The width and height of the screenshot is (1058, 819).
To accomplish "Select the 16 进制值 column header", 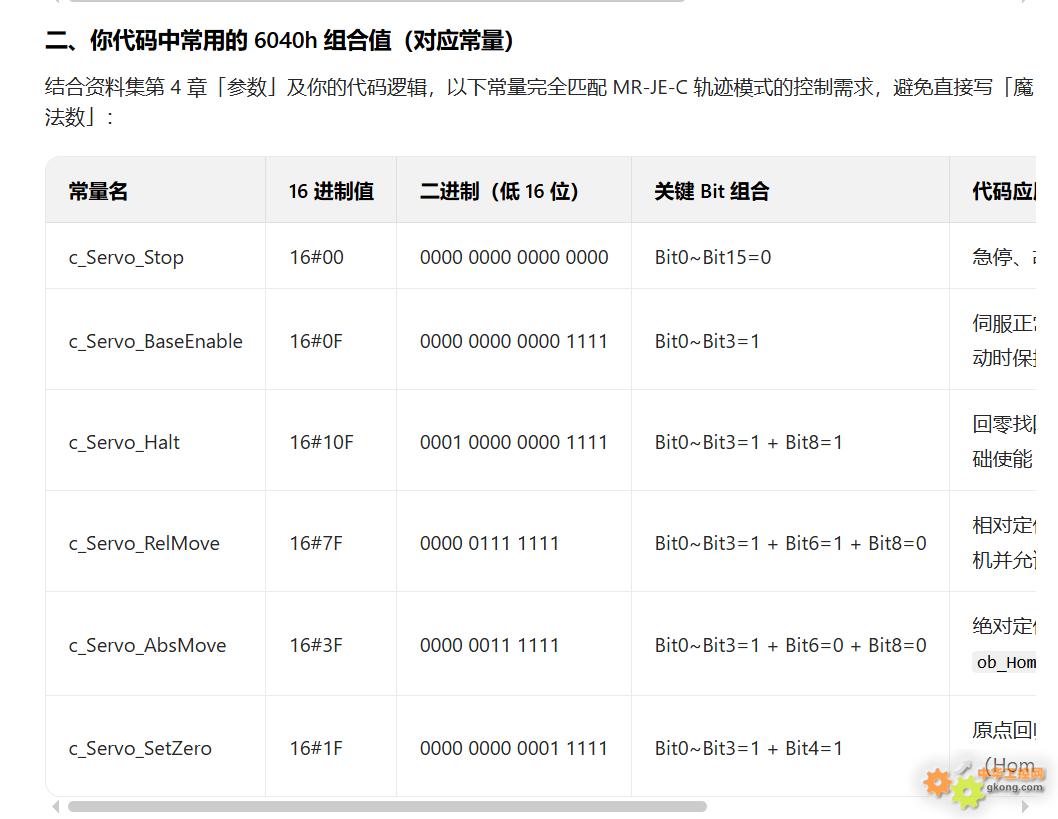I will tap(331, 191).
